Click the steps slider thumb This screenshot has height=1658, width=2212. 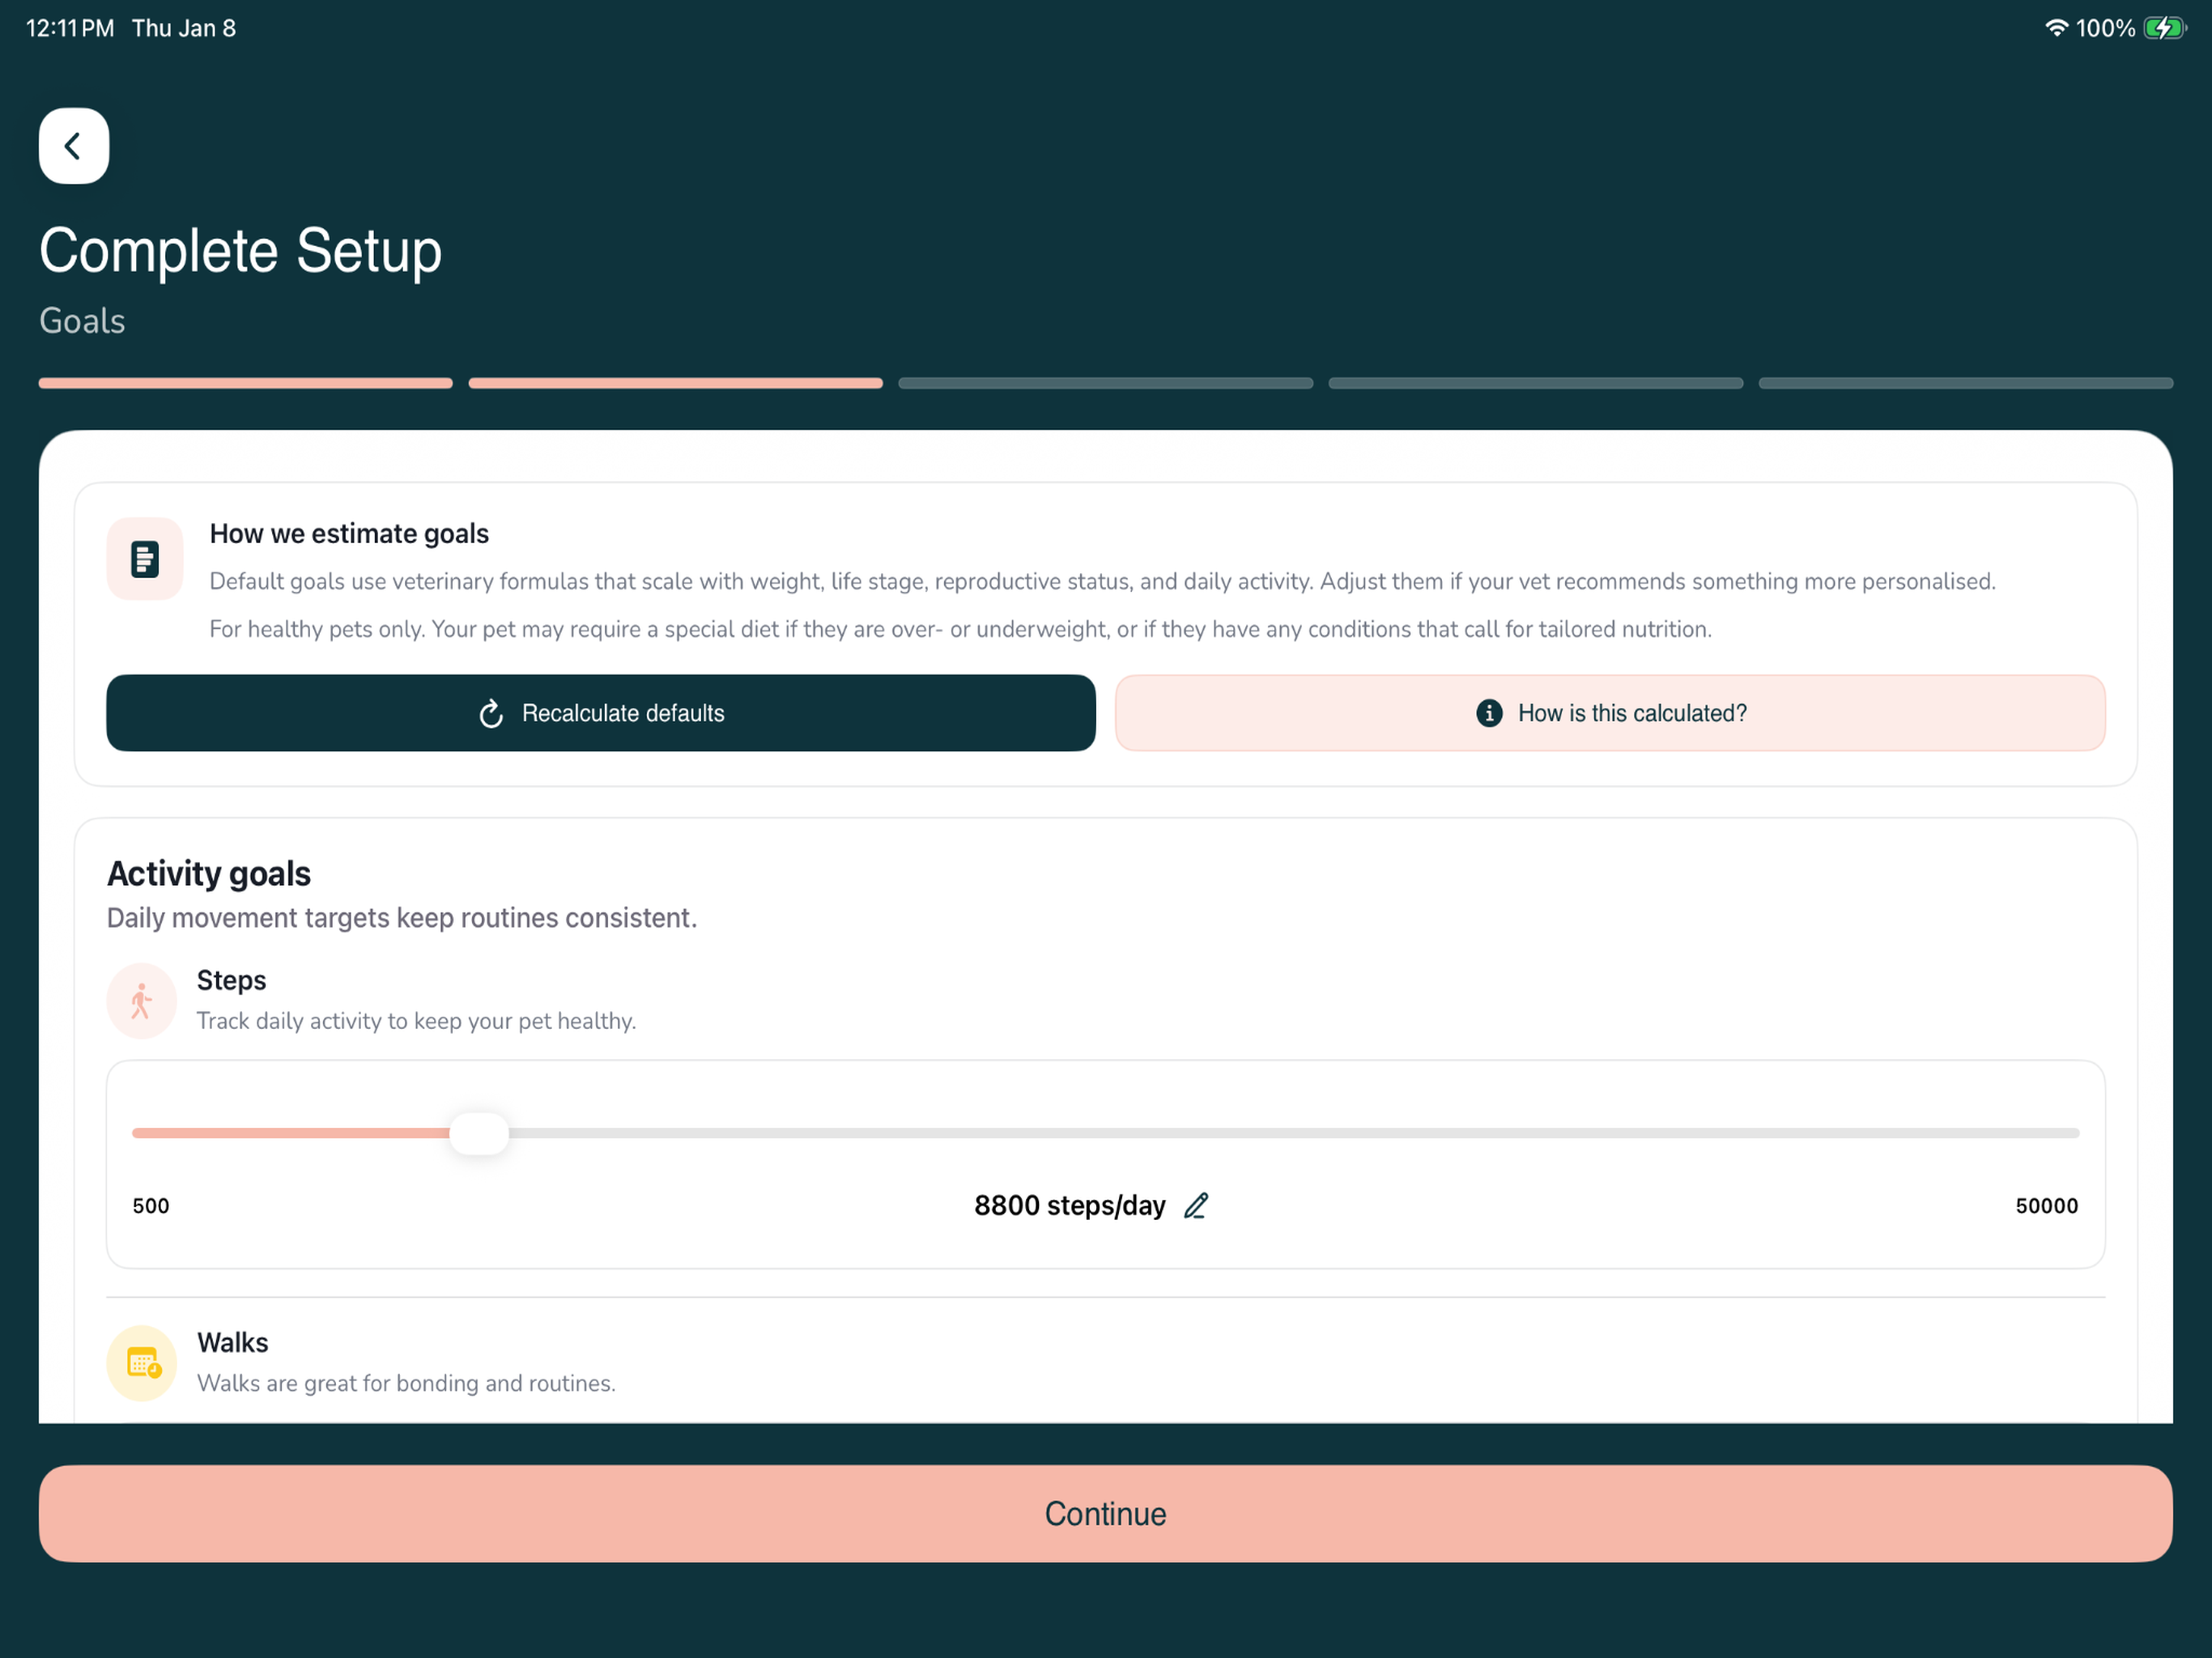479,1133
